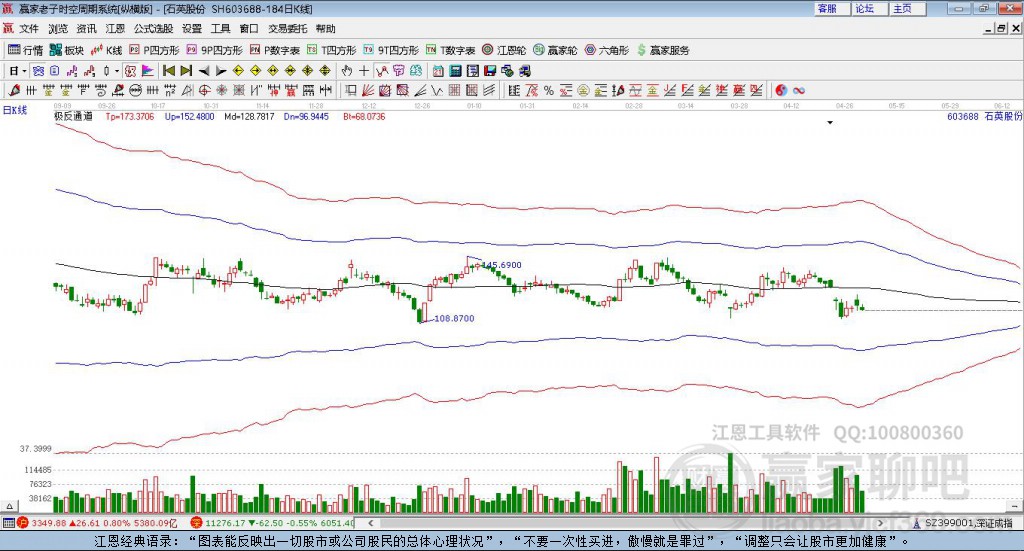Expand the 日 period dropdown arrow
This screenshot has height=551, width=1024.
coord(24,71)
